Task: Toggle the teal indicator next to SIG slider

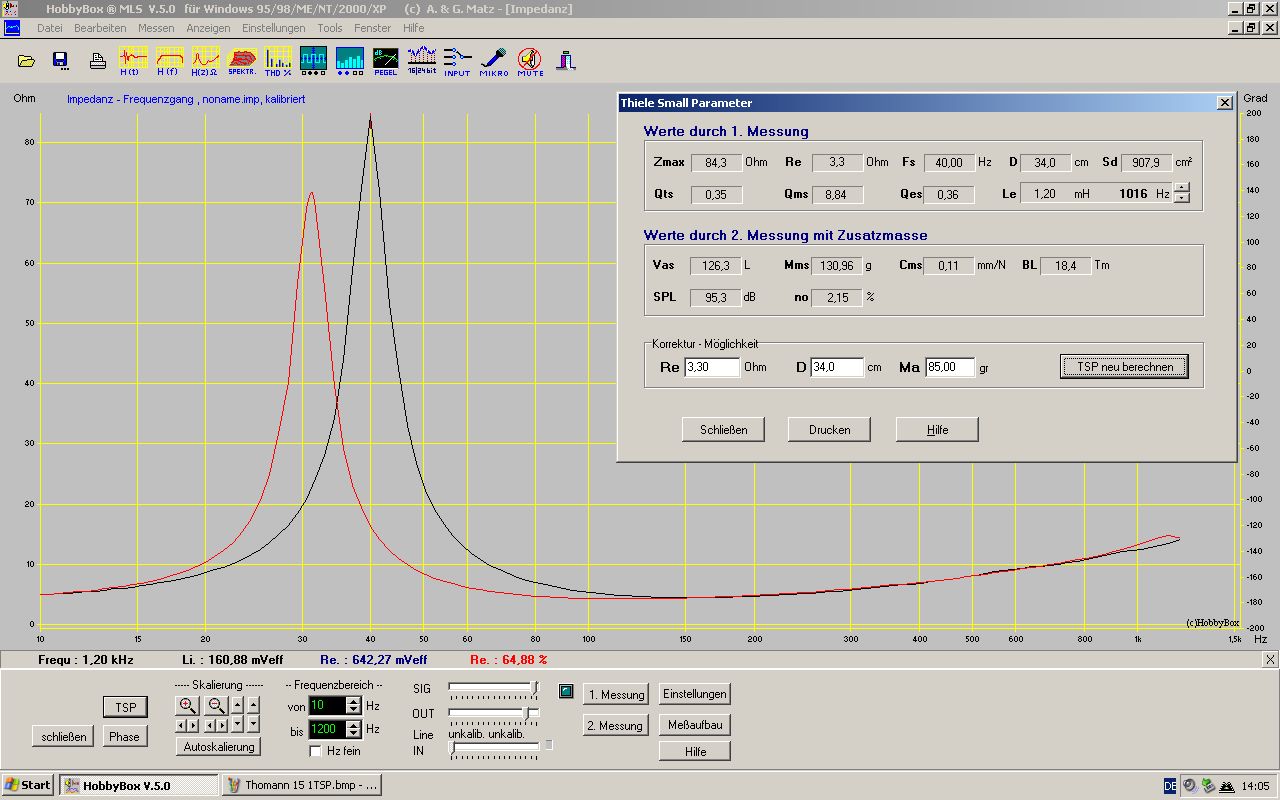Action: pos(566,691)
